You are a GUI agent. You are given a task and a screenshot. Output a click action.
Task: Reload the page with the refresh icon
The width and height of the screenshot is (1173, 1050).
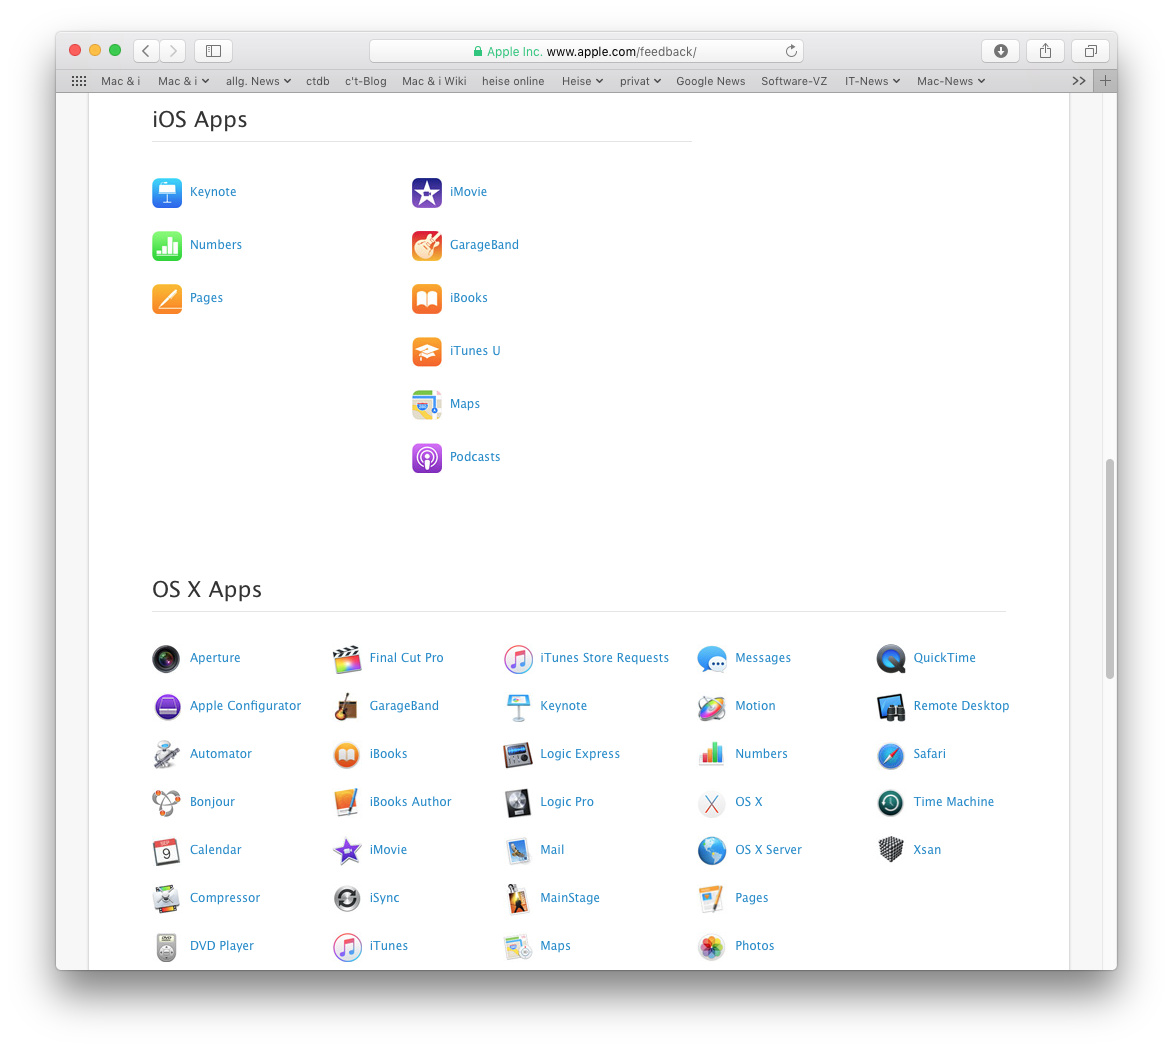(x=791, y=51)
